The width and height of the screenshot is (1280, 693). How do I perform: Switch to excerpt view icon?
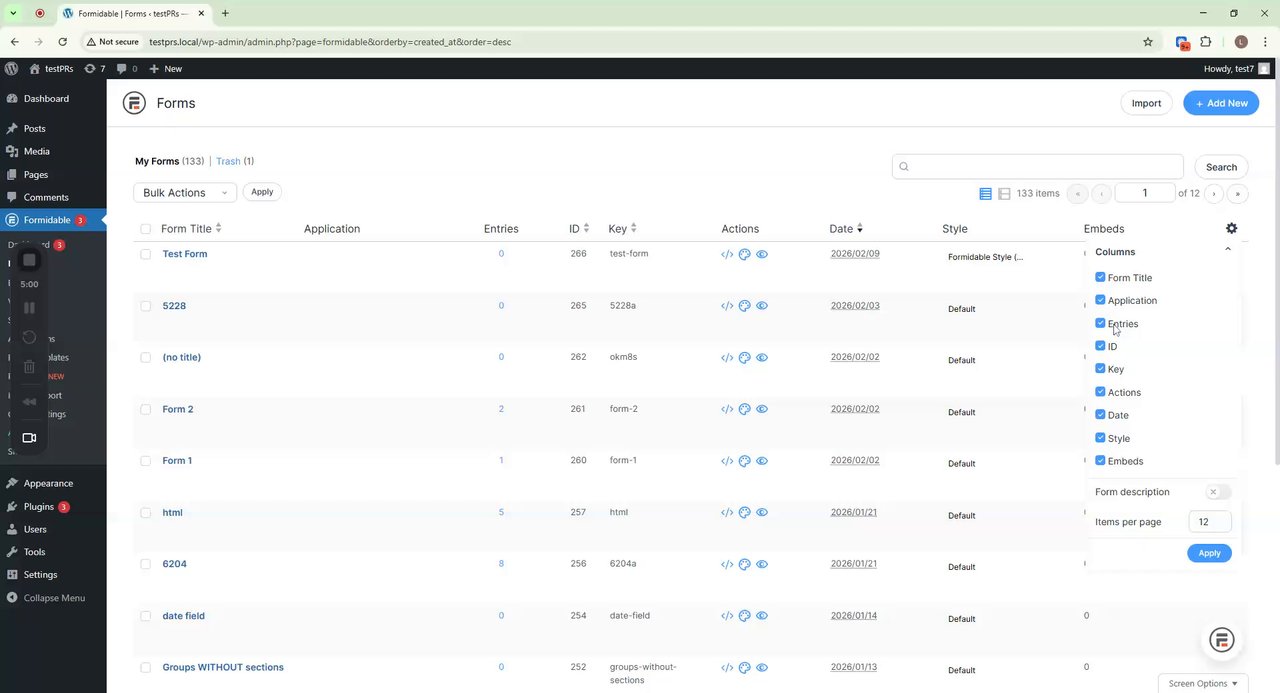click(x=1004, y=194)
